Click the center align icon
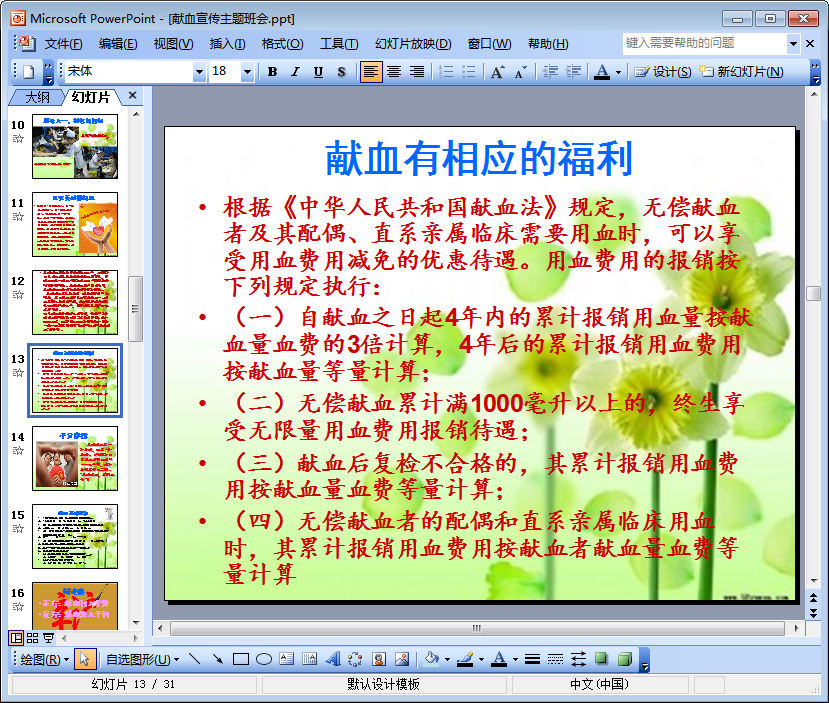Screen dimensions: 829x703 pyautogui.click(x=394, y=72)
